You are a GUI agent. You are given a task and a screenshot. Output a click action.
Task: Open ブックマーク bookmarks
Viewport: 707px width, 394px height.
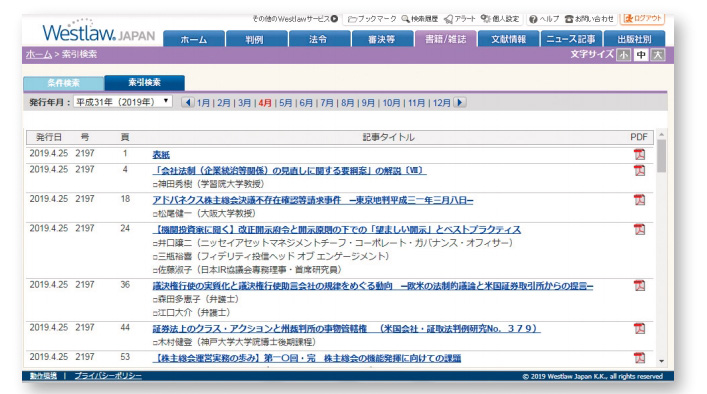(x=372, y=19)
